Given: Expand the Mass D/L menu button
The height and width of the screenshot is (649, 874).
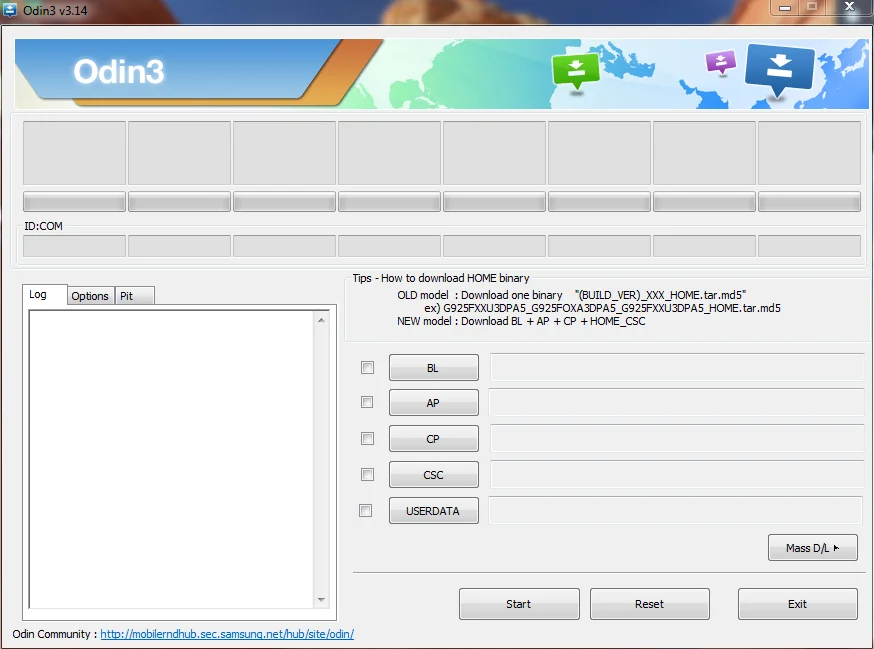Looking at the screenshot, I should click(813, 548).
